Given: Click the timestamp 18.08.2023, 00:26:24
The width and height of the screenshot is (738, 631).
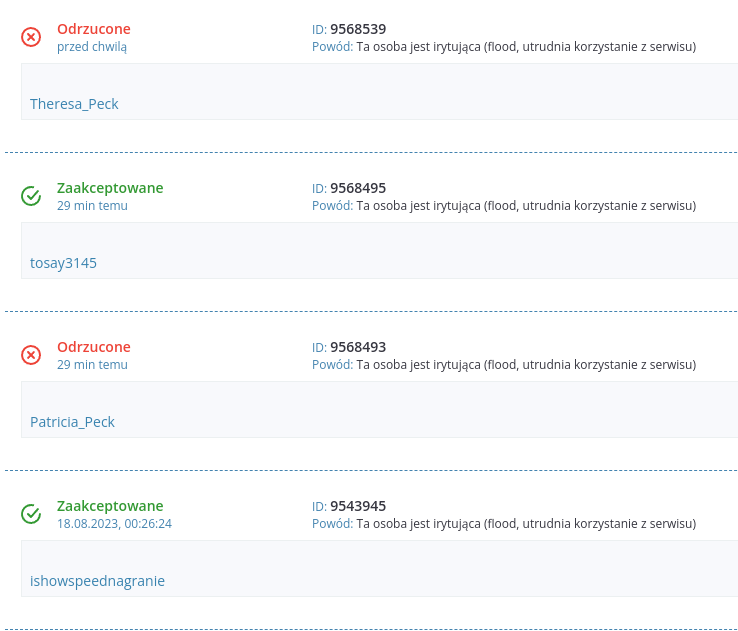Looking at the screenshot, I should (x=114, y=523).
